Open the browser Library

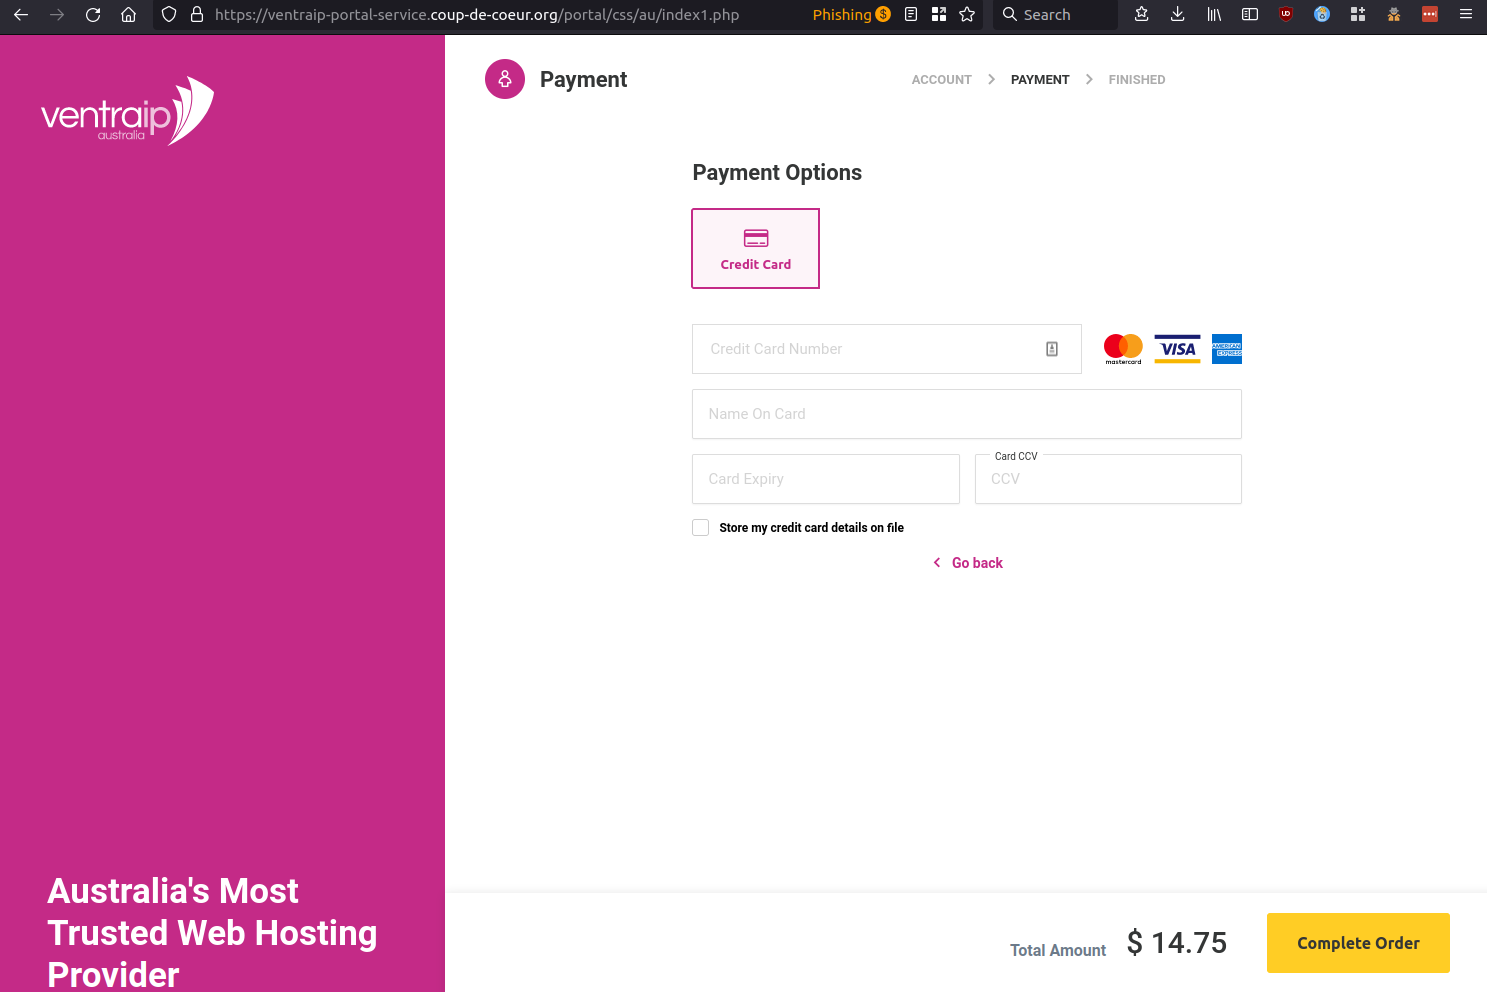pos(1213,14)
